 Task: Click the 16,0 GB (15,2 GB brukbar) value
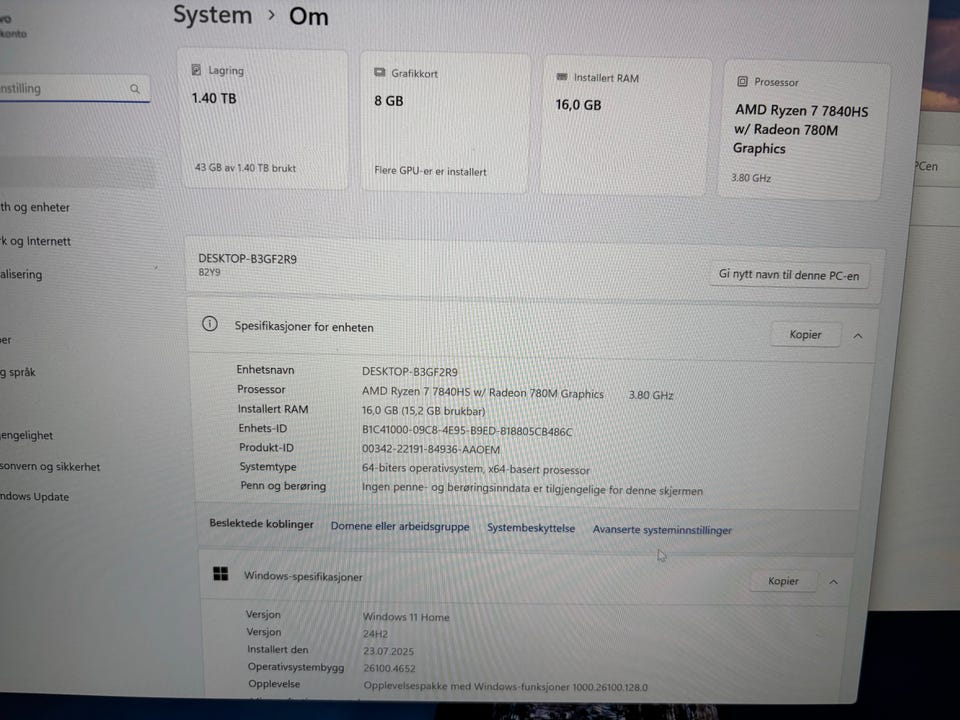pos(423,410)
